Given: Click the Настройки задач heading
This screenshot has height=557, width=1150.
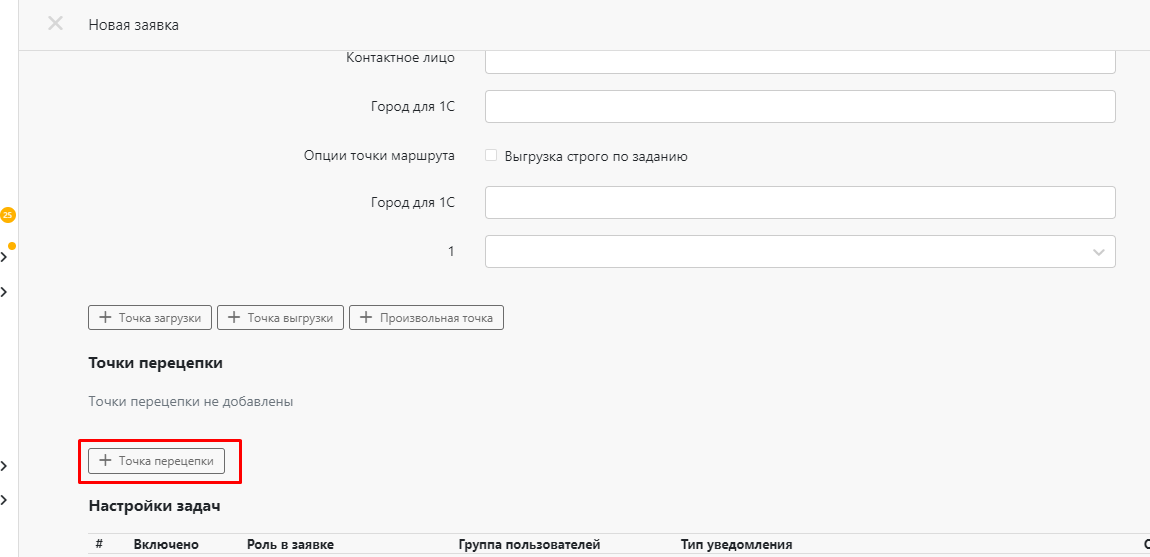Looking at the screenshot, I should pos(154,506).
